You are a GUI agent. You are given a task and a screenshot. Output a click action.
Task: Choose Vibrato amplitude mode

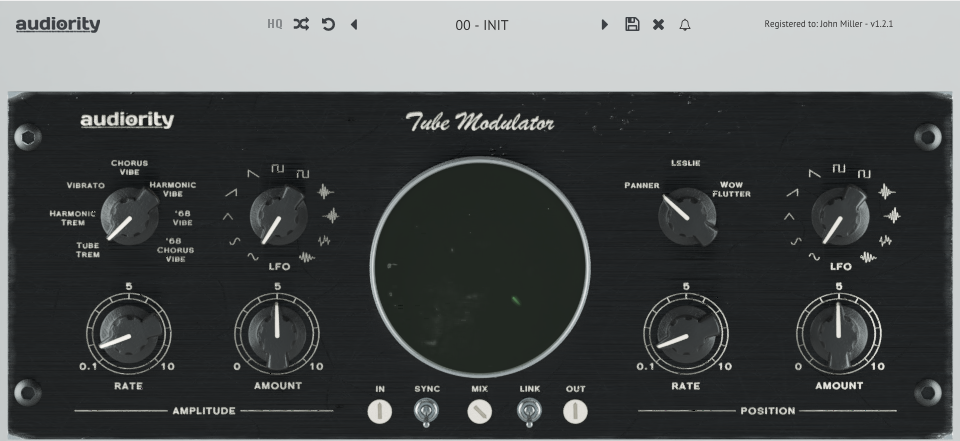pyautogui.click(x=86, y=185)
